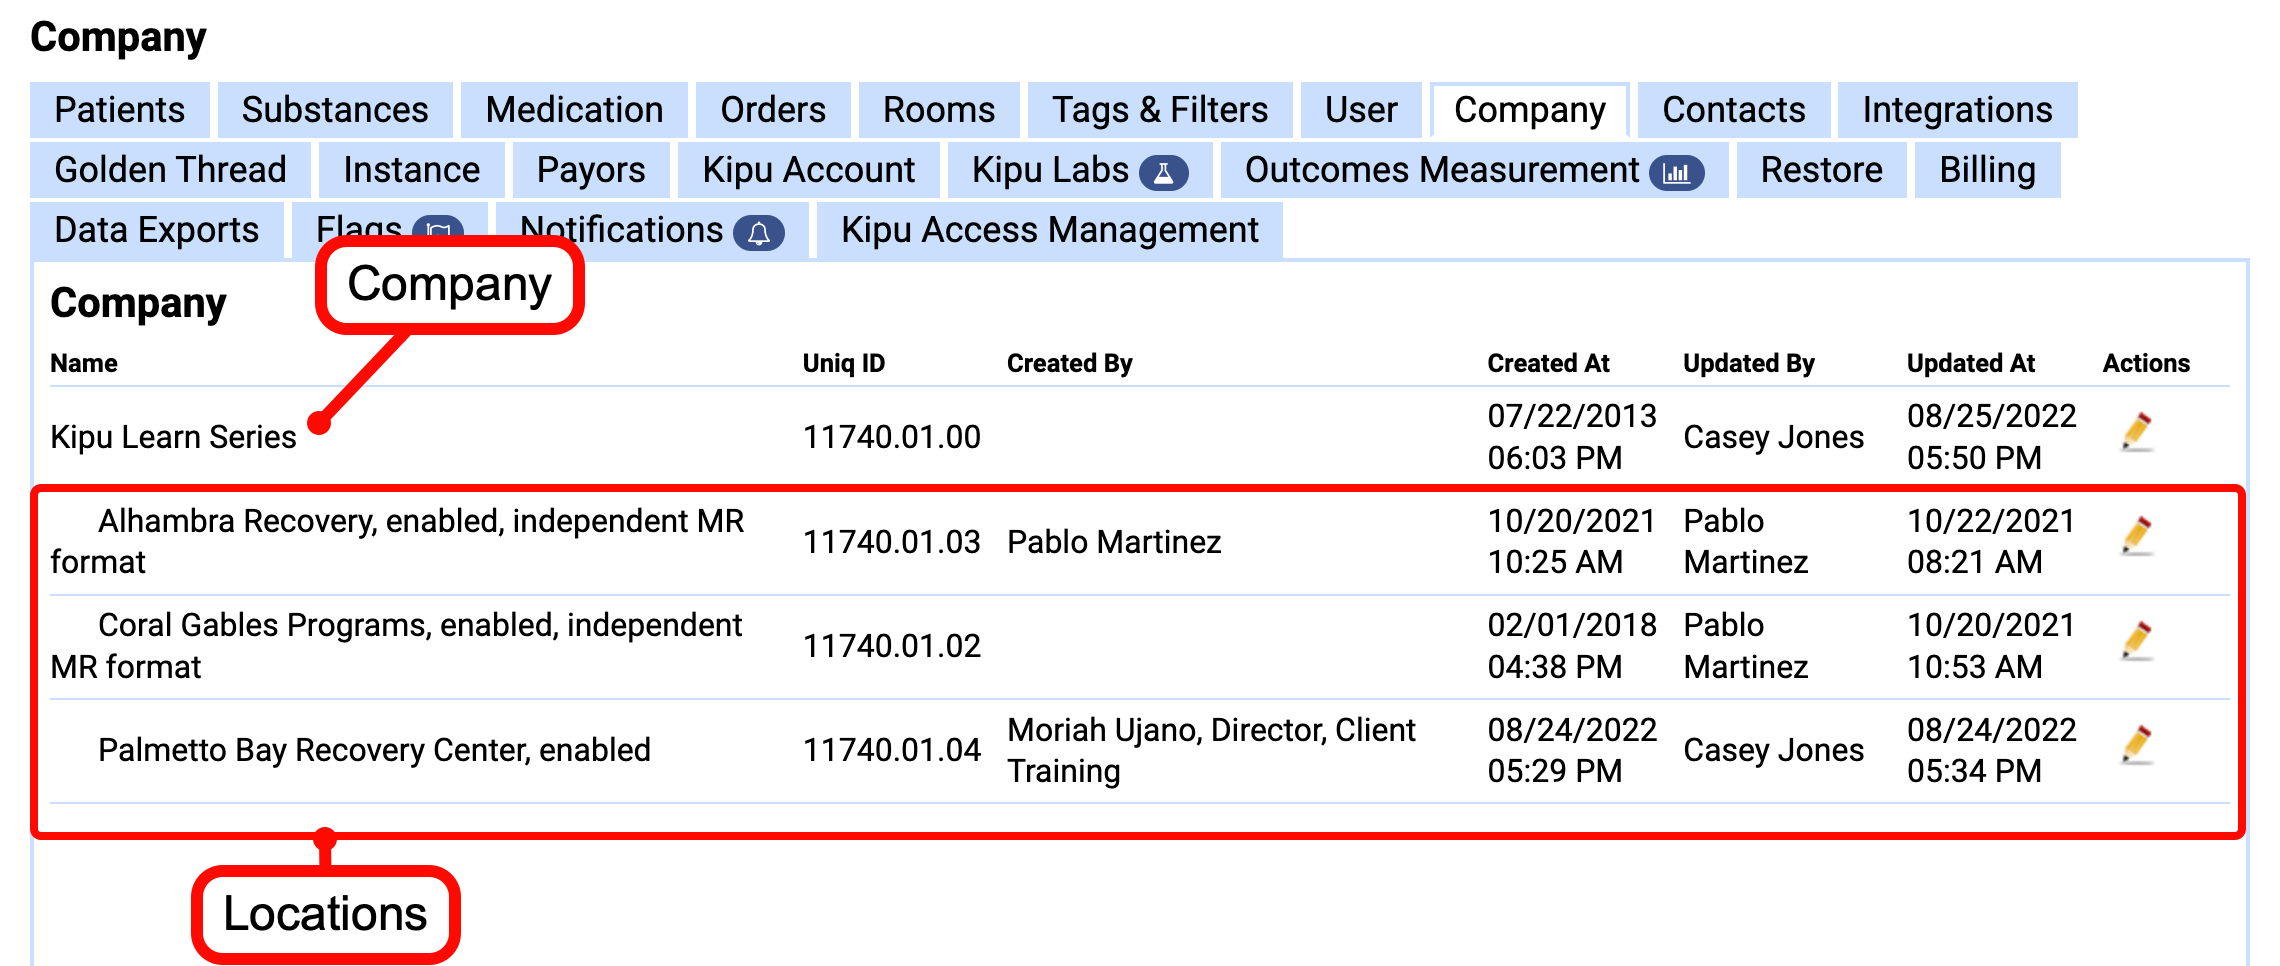This screenshot has width=2280, height=966.
Task: Click Uniq ID 11740.01.04
Action: pos(892,750)
